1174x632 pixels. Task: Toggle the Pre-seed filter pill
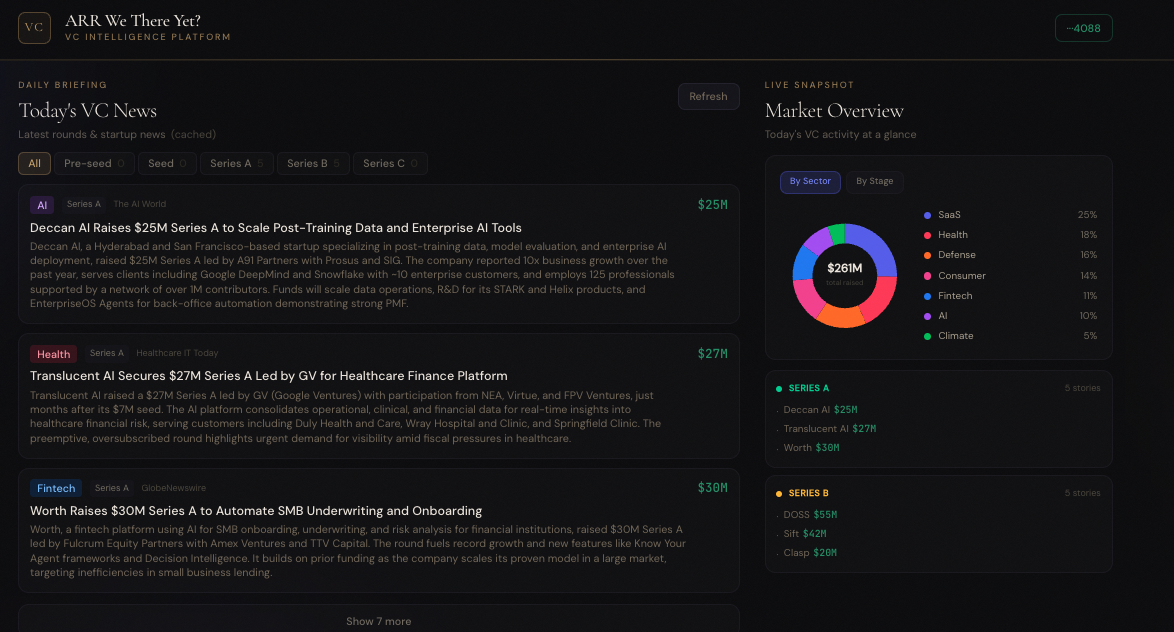pyautogui.click(x=94, y=162)
